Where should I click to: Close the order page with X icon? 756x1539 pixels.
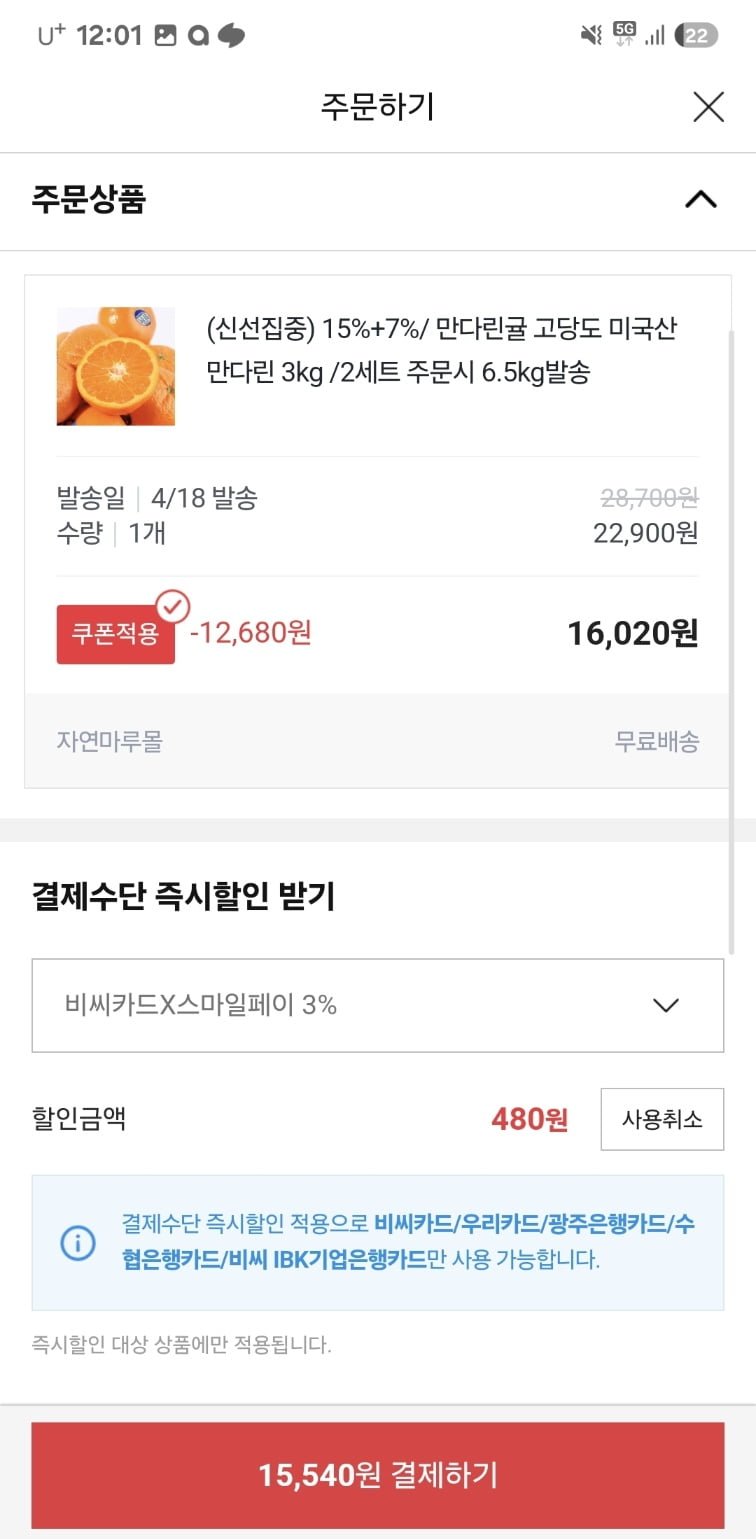pos(708,107)
